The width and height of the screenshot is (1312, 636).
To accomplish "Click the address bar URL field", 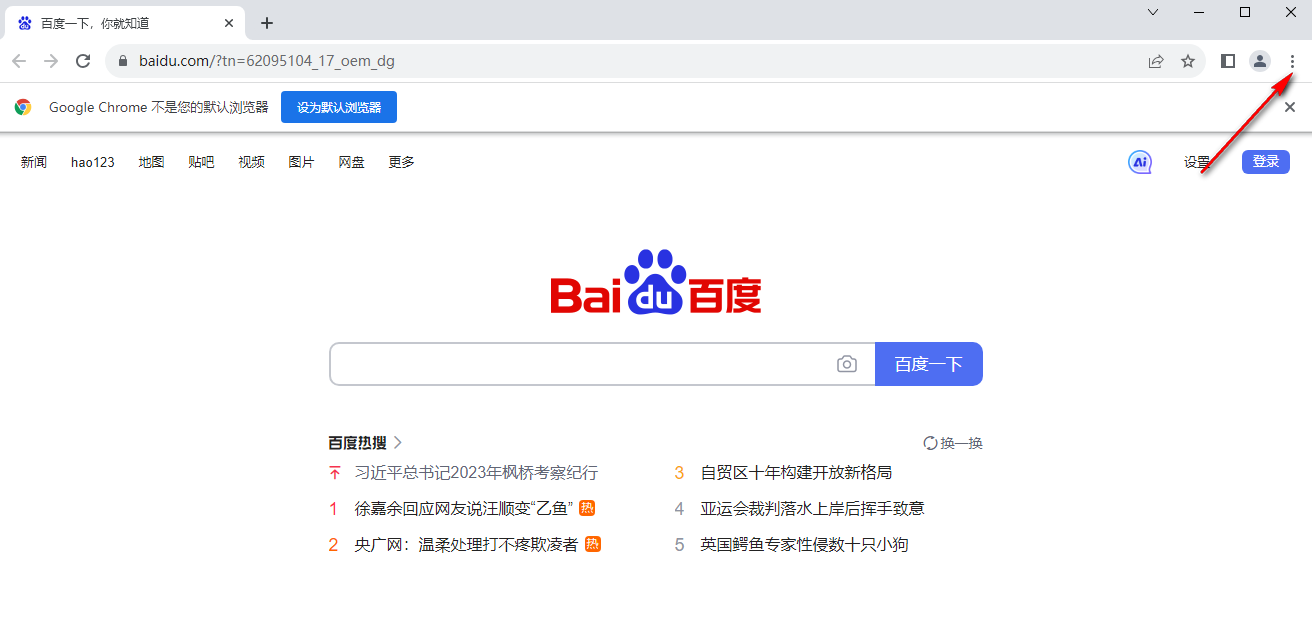I will coord(655,61).
